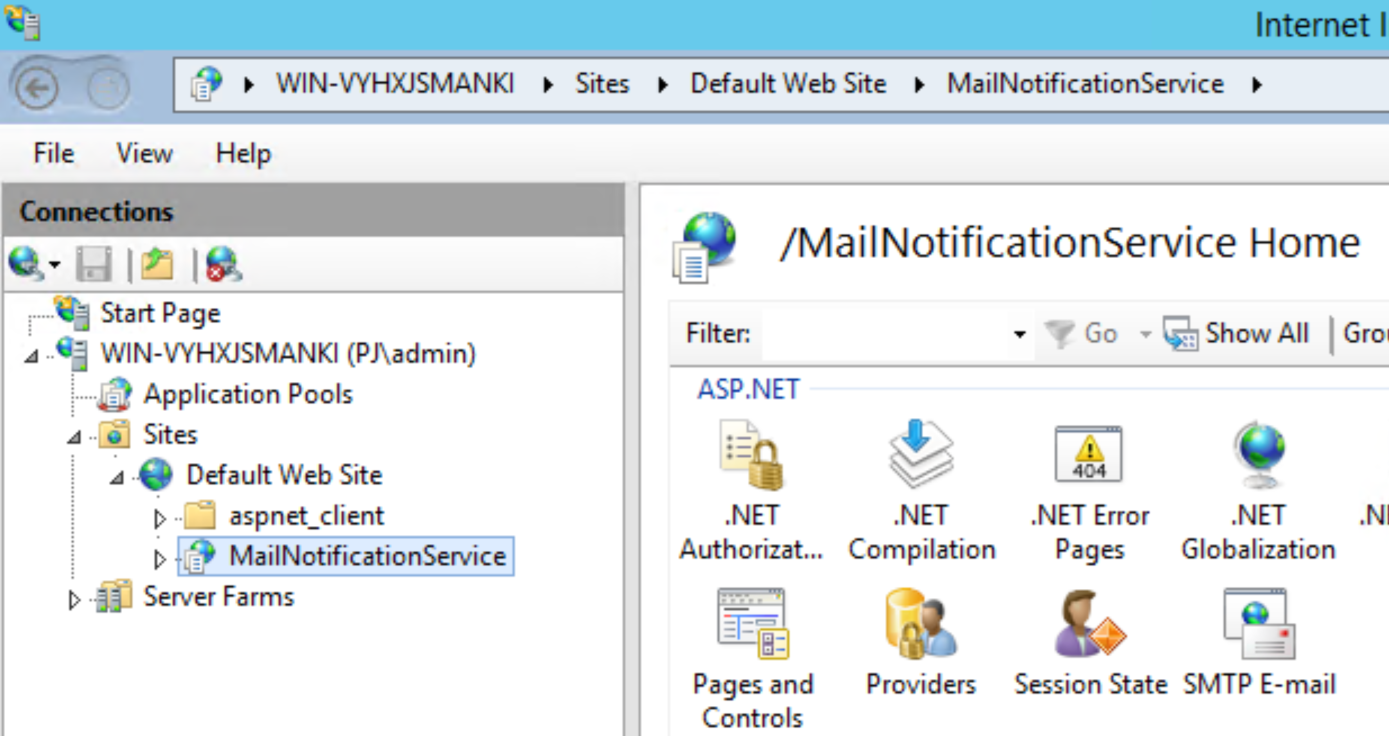Screen dimensions: 1389x736
Task: Click the ASP.NET group heading
Action: pos(748,389)
